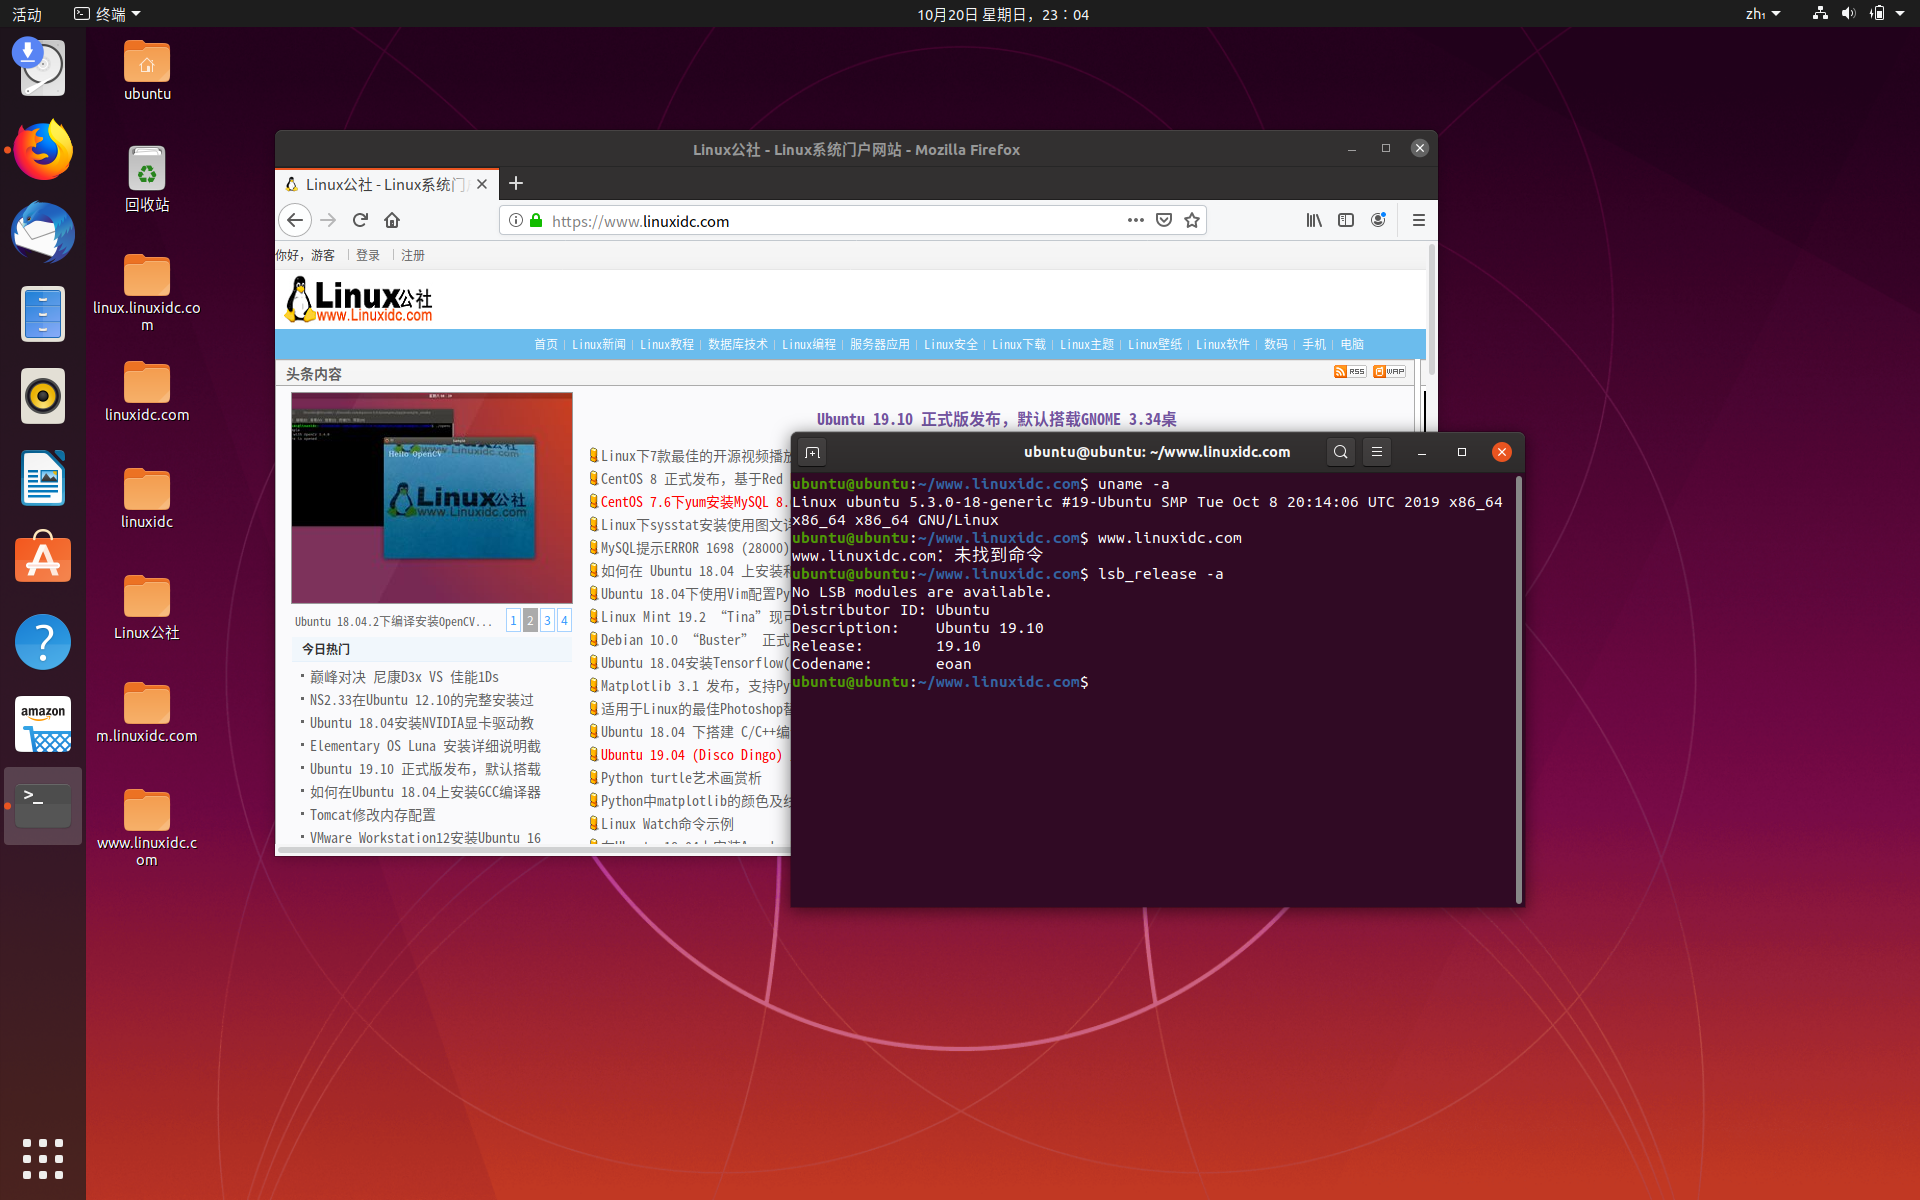Select the Linux公社 browser tab
This screenshot has width=1920, height=1200.
coord(385,184)
